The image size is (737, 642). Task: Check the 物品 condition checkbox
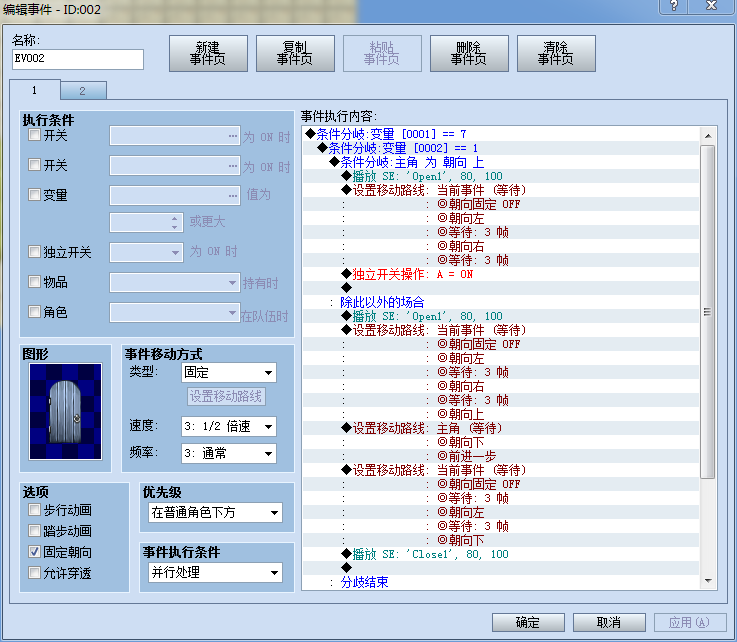pyautogui.click(x=34, y=282)
